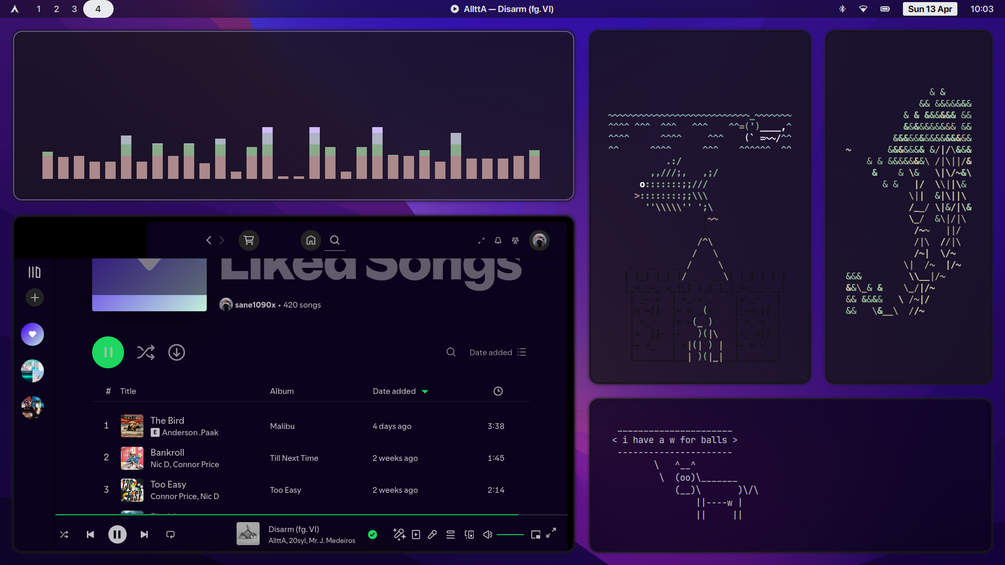This screenshot has width=1005, height=565.
Task: Switch to workspace 2 in the top bar
Action: click(x=56, y=9)
